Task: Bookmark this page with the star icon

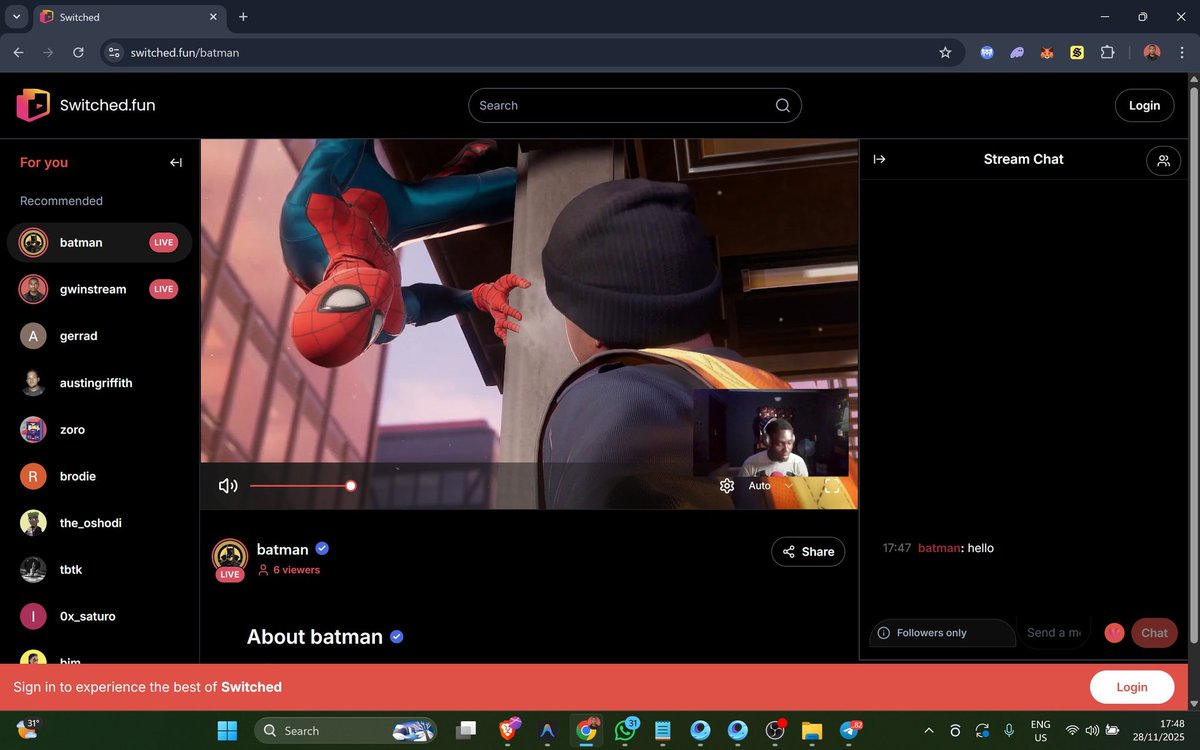Action: pyautogui.click(x=945, y=52)
